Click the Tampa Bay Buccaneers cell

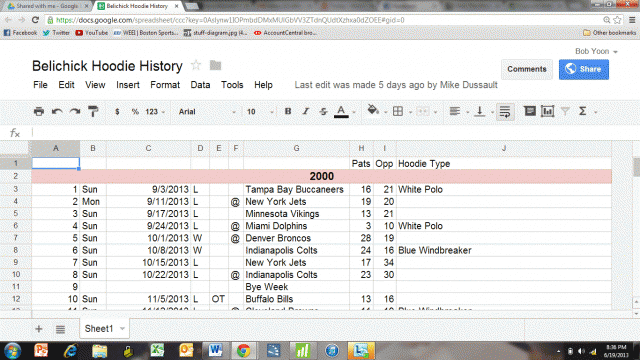[x=296, y=189]
